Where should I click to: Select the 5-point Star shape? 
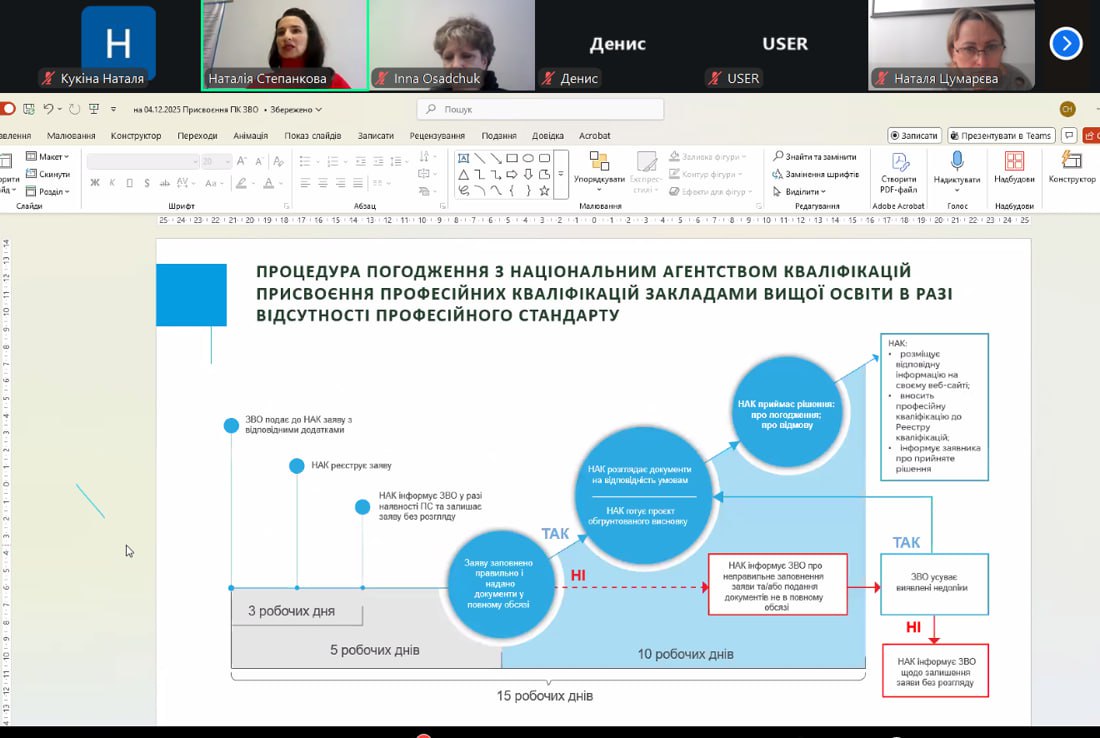[x=544, y=191]
